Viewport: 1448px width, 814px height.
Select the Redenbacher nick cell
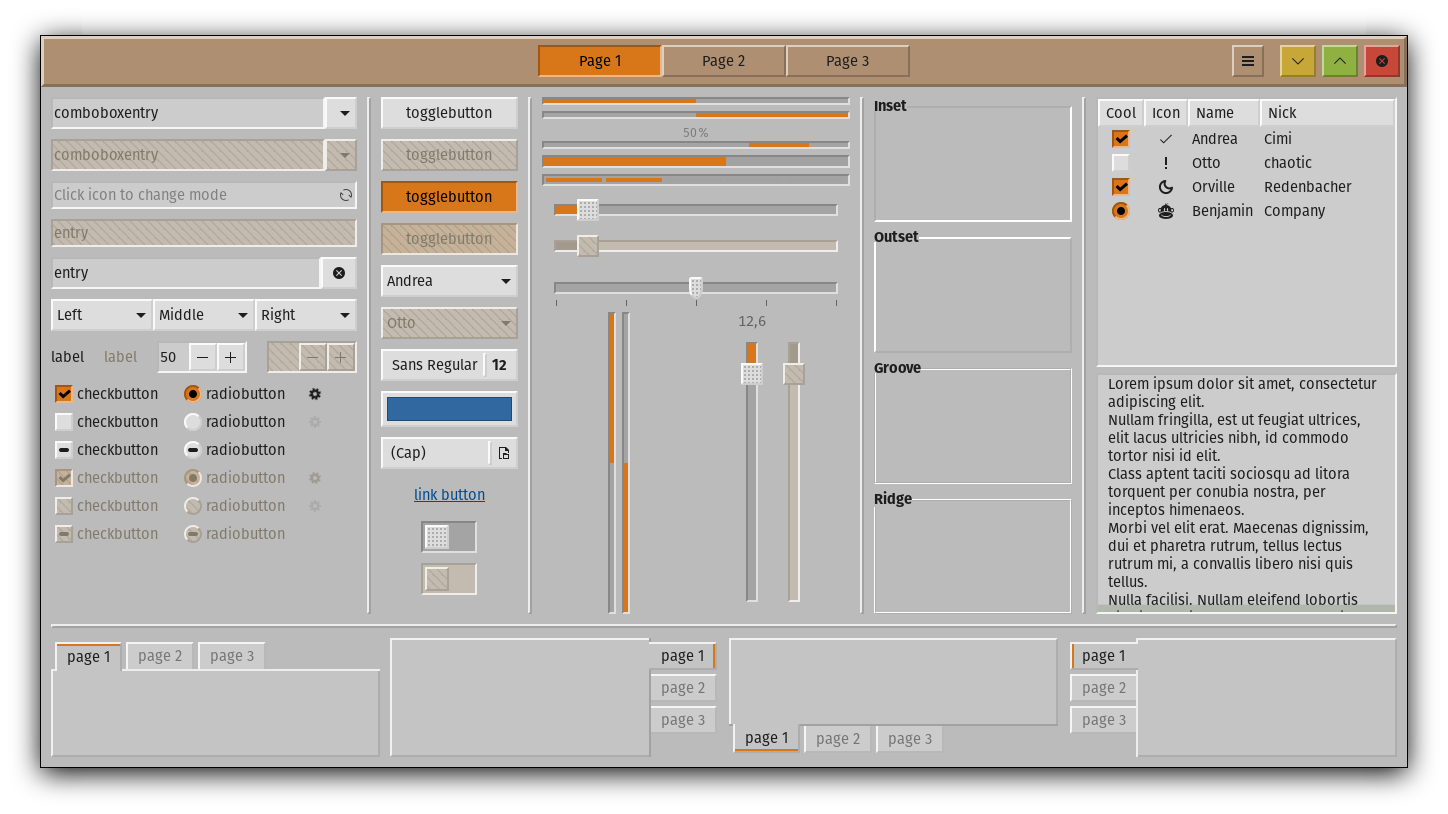pos(1307,187)
